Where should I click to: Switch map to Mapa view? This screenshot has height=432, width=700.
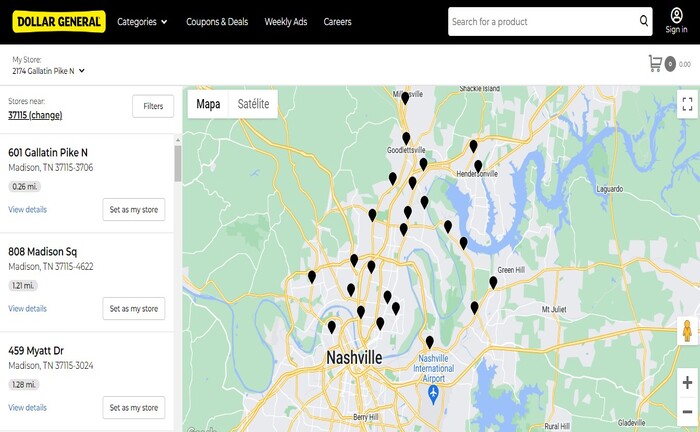(208, 104)
